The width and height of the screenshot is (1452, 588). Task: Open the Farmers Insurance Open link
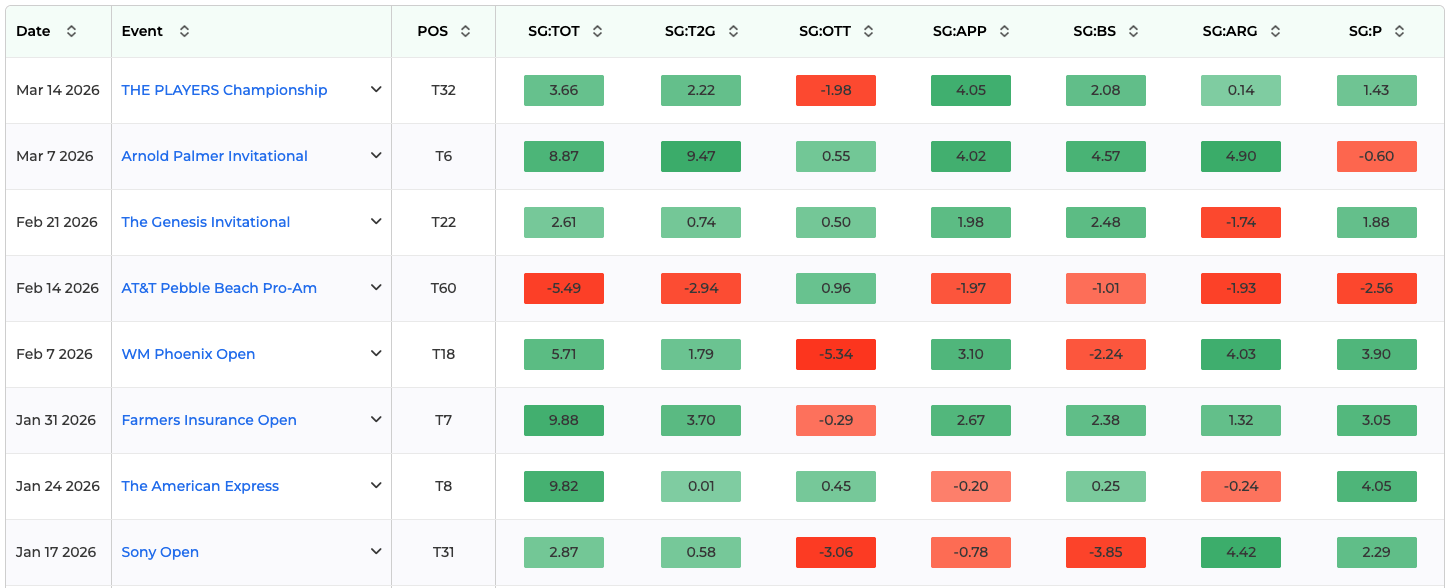pyautogui.click(x=209, y=420)
